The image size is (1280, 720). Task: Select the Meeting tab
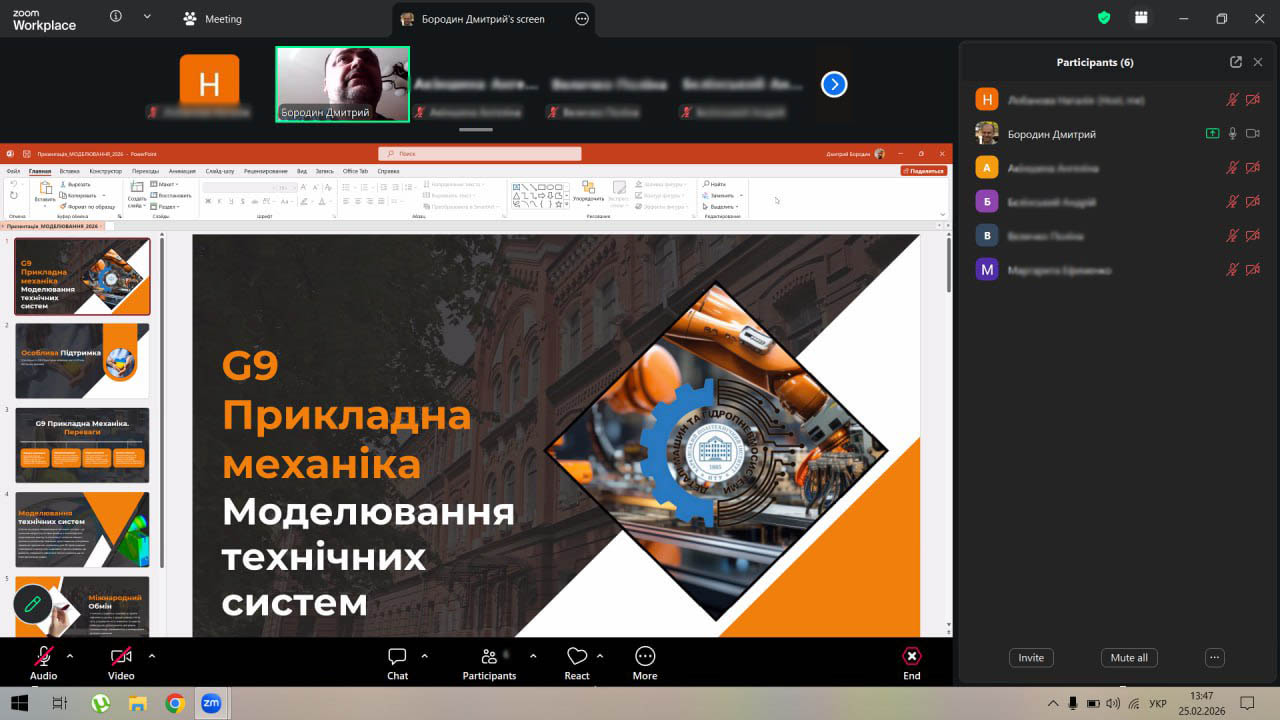[x=212, y=19]
